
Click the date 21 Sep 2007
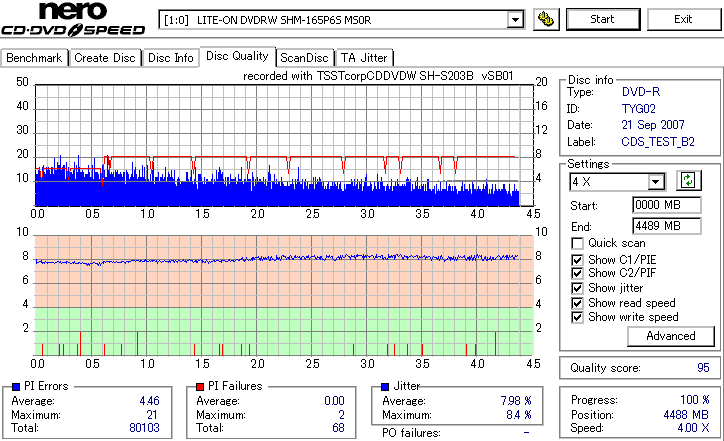coord(653,125)
